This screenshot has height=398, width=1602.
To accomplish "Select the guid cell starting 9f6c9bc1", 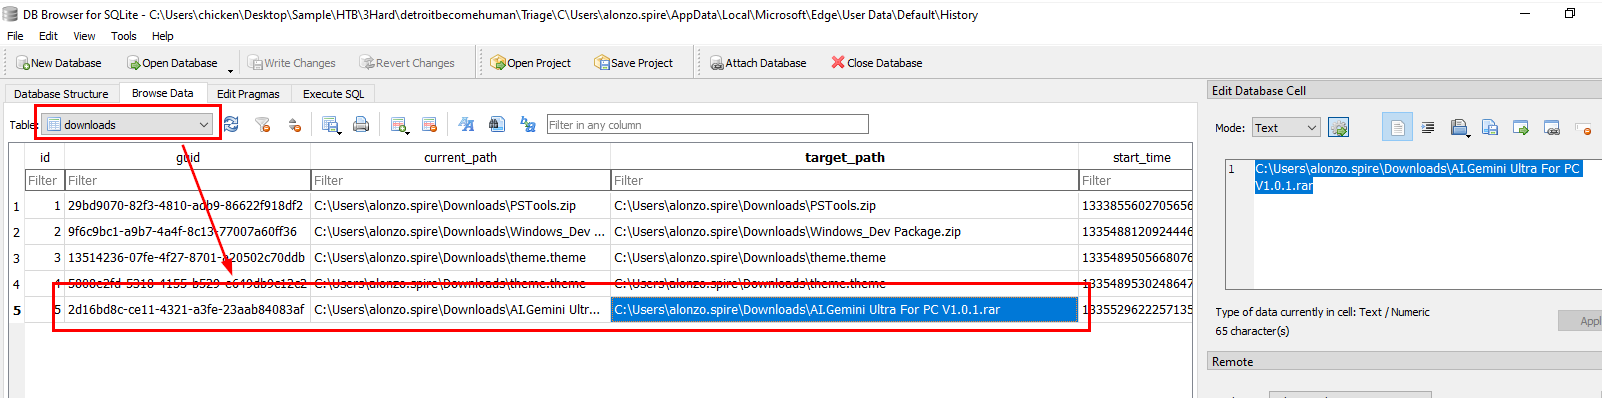I will click(188, 232).
